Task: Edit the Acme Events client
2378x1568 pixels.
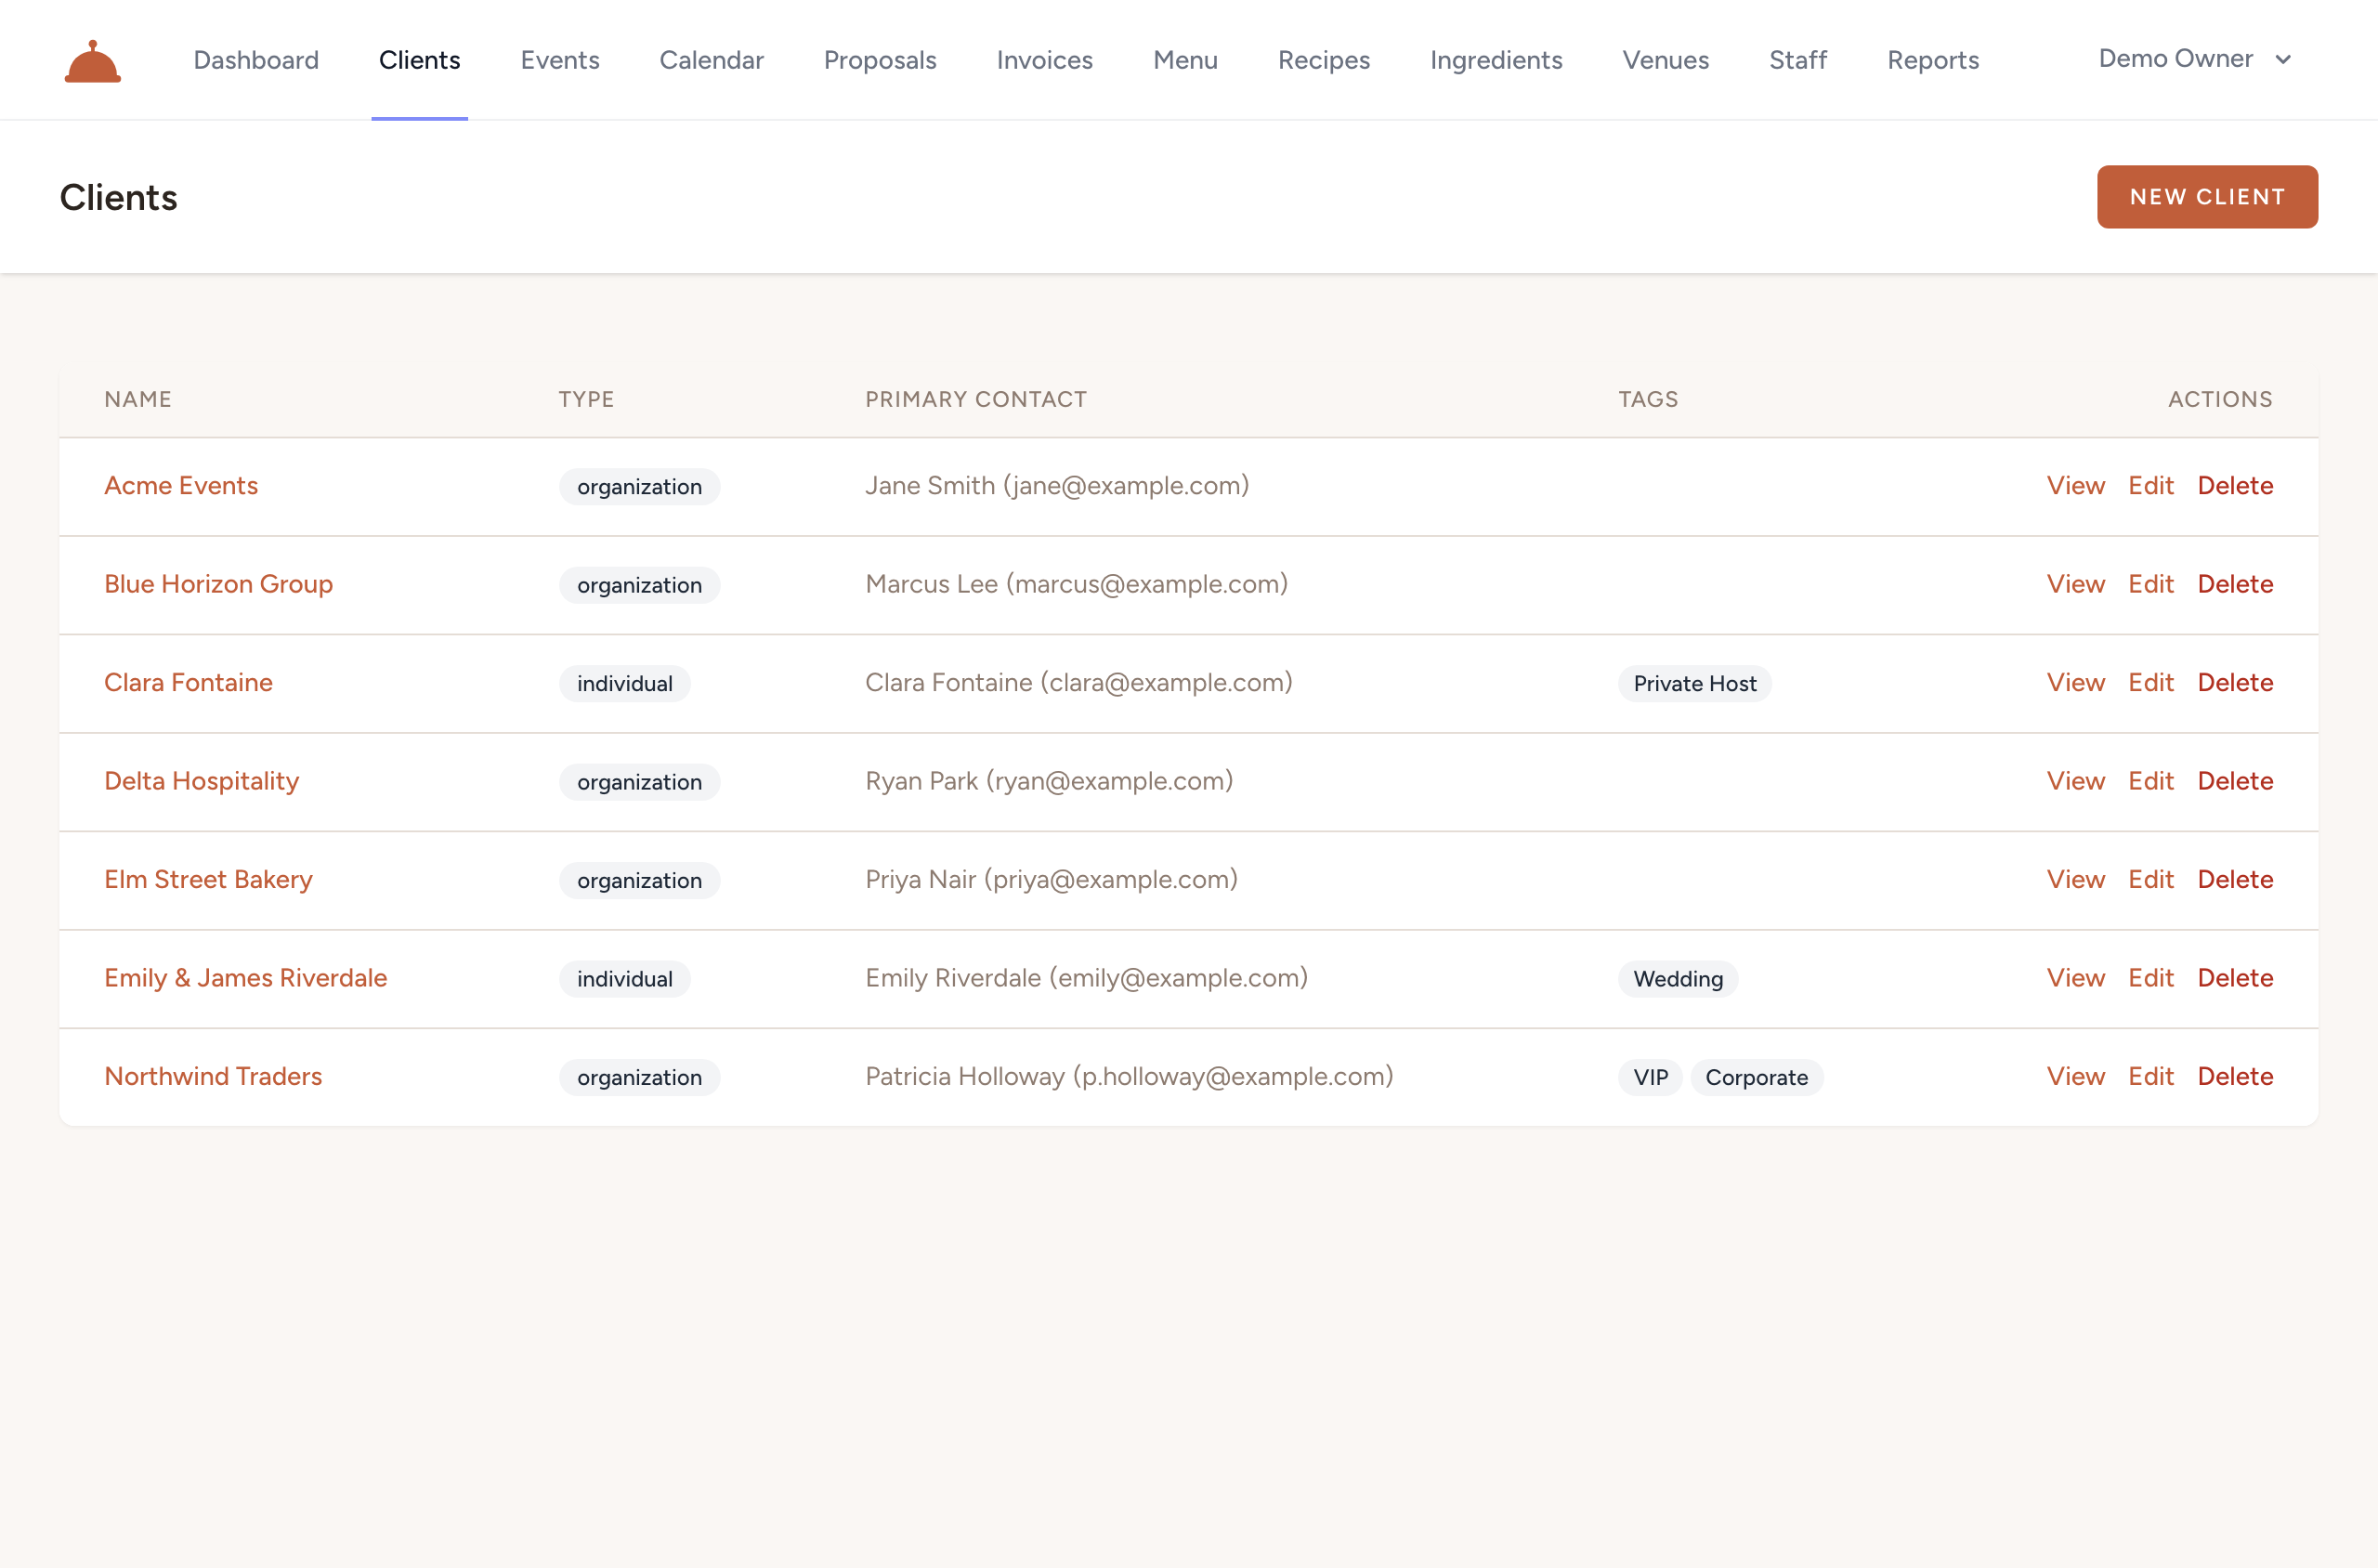Action: (x=2150, y=486)
